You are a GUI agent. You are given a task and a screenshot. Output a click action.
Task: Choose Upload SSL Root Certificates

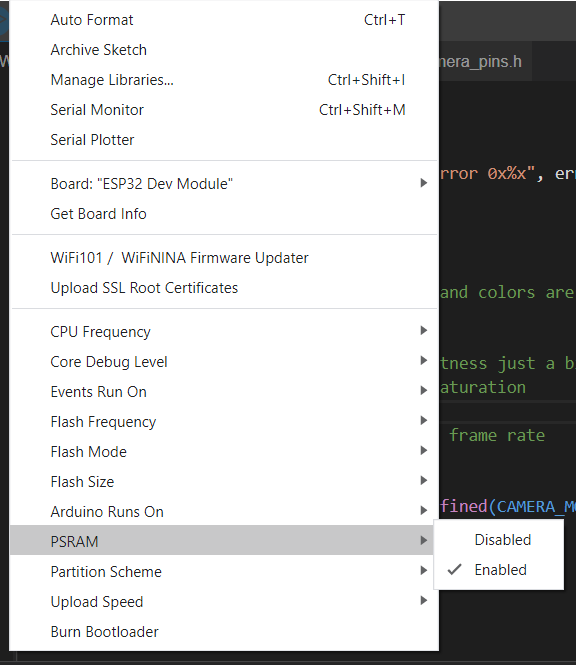click(x=224, y=288)
